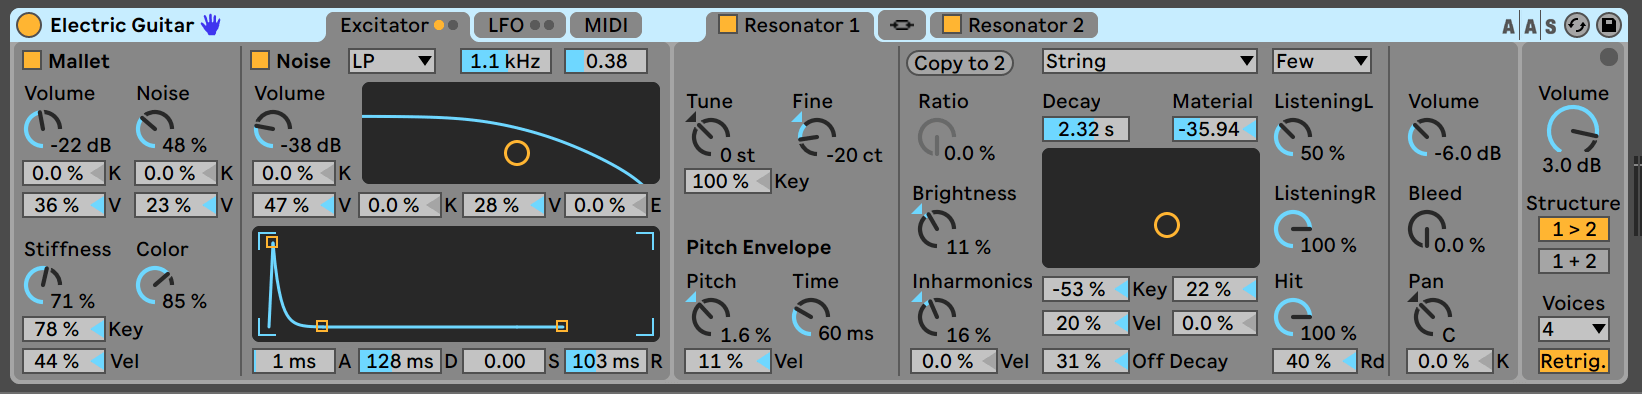Click the 31 % Off Decay field
The image size is (1642, 394).
tap(1086, 361)
